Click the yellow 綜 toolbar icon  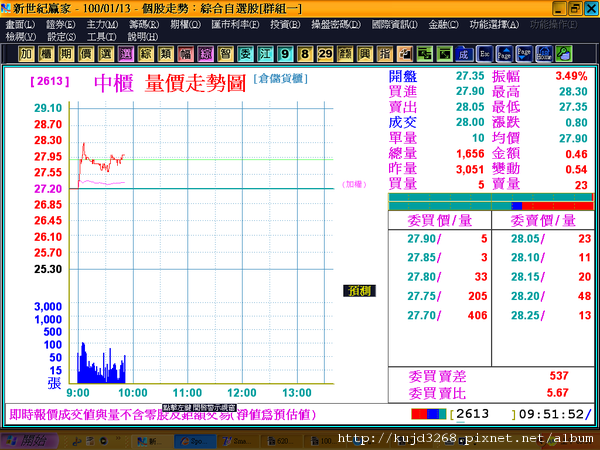145,54
